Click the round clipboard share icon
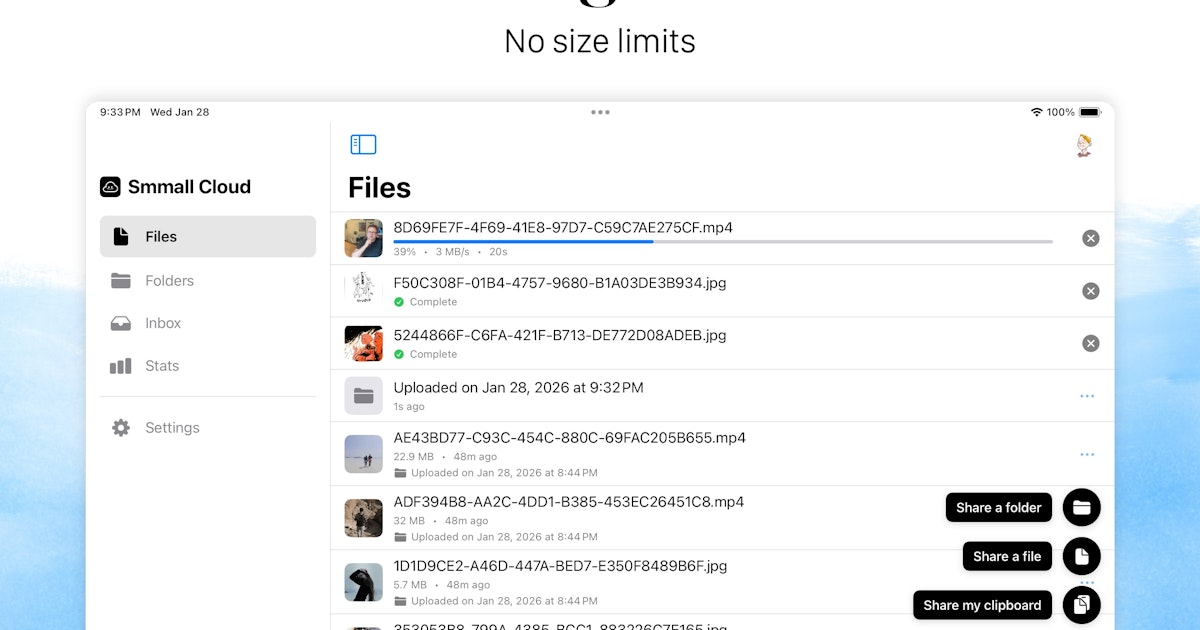The height and width of the screenshot is (630, 1200). tap(1082, 605)
